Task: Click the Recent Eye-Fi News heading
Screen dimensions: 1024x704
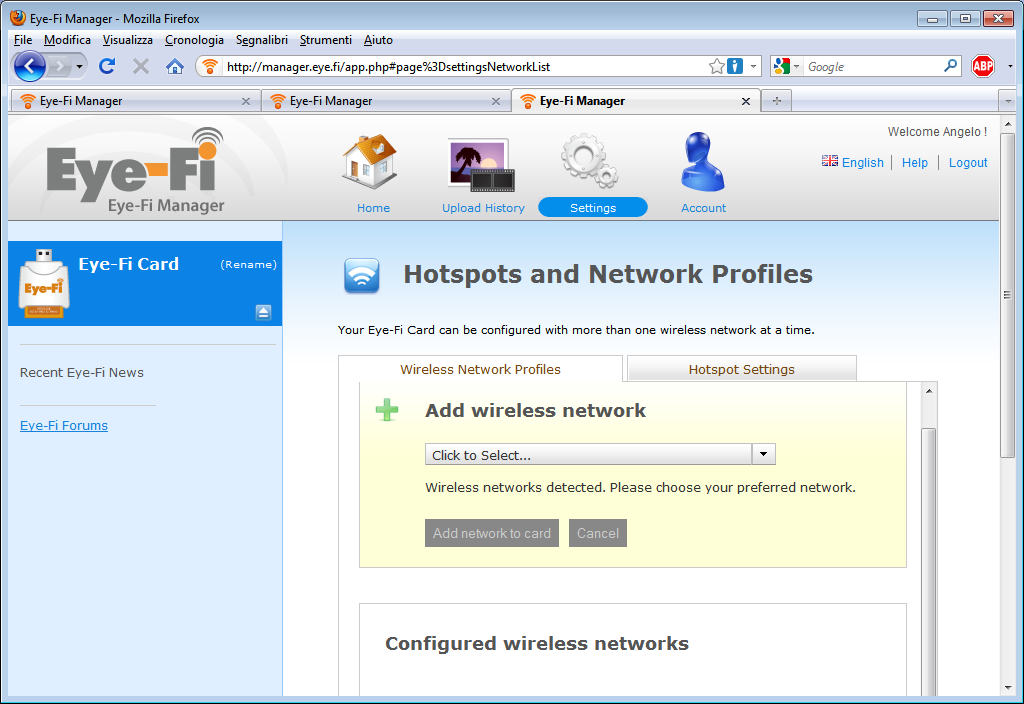Action: pos(82,372)
